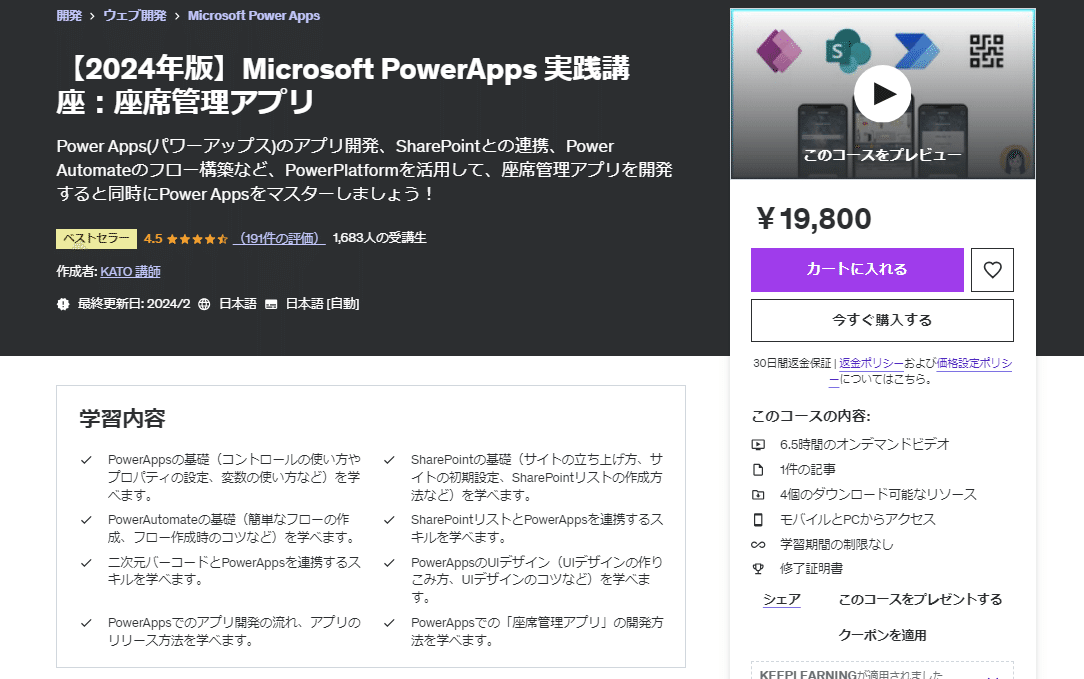Click the last-updated alert badge icon
The width and height of the screenshot is (1084, 679).
pos(63,304)
